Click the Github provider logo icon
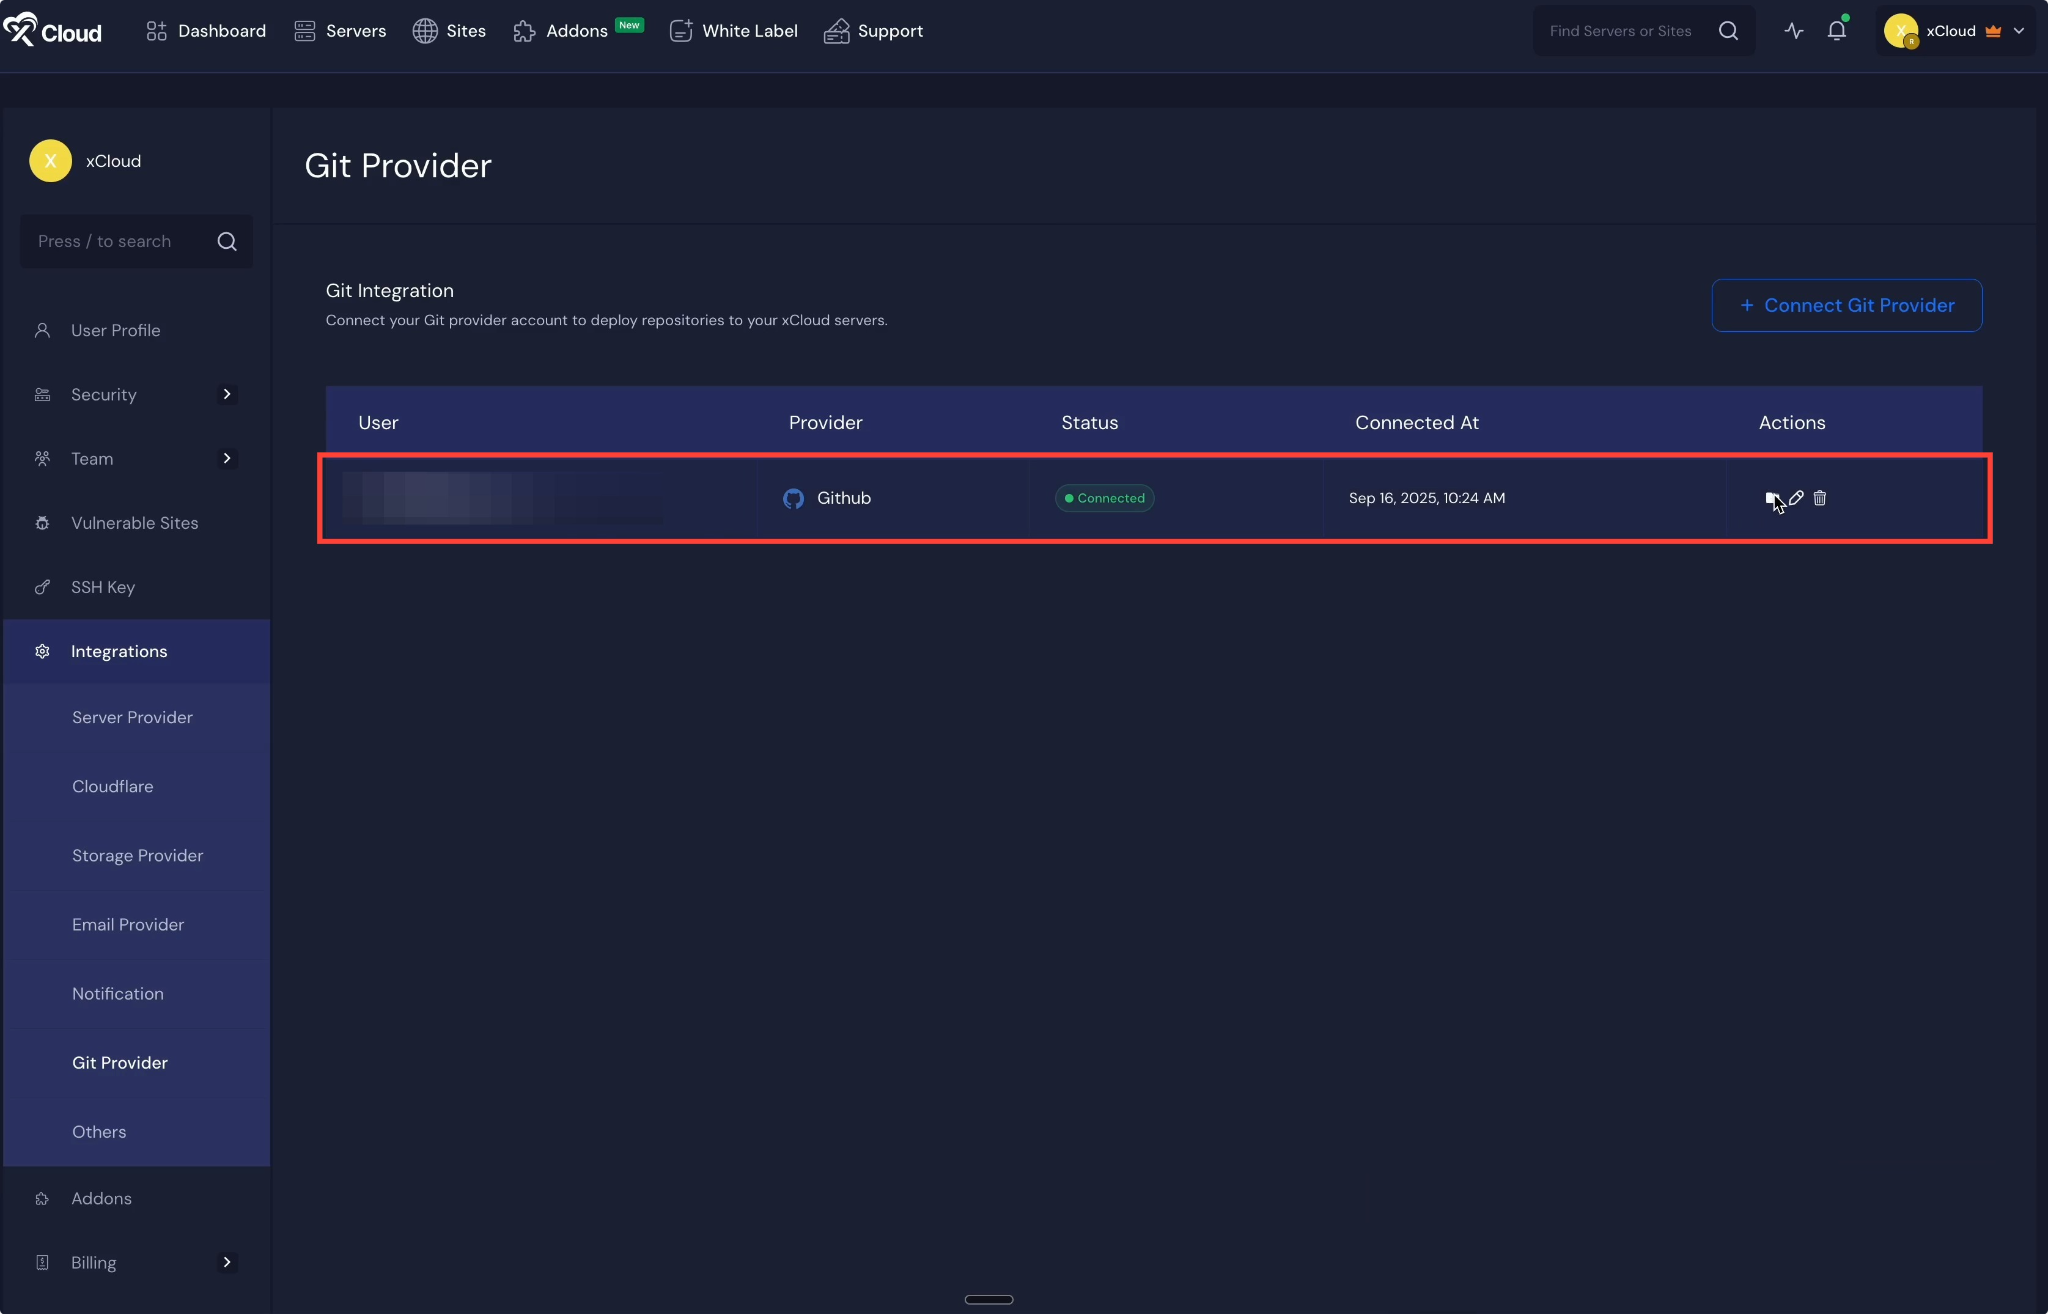2048x1314 pixels. [793, 498]
